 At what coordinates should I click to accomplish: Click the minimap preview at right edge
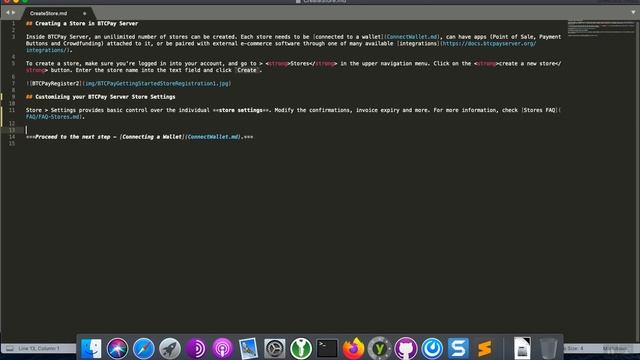[601, 28]
